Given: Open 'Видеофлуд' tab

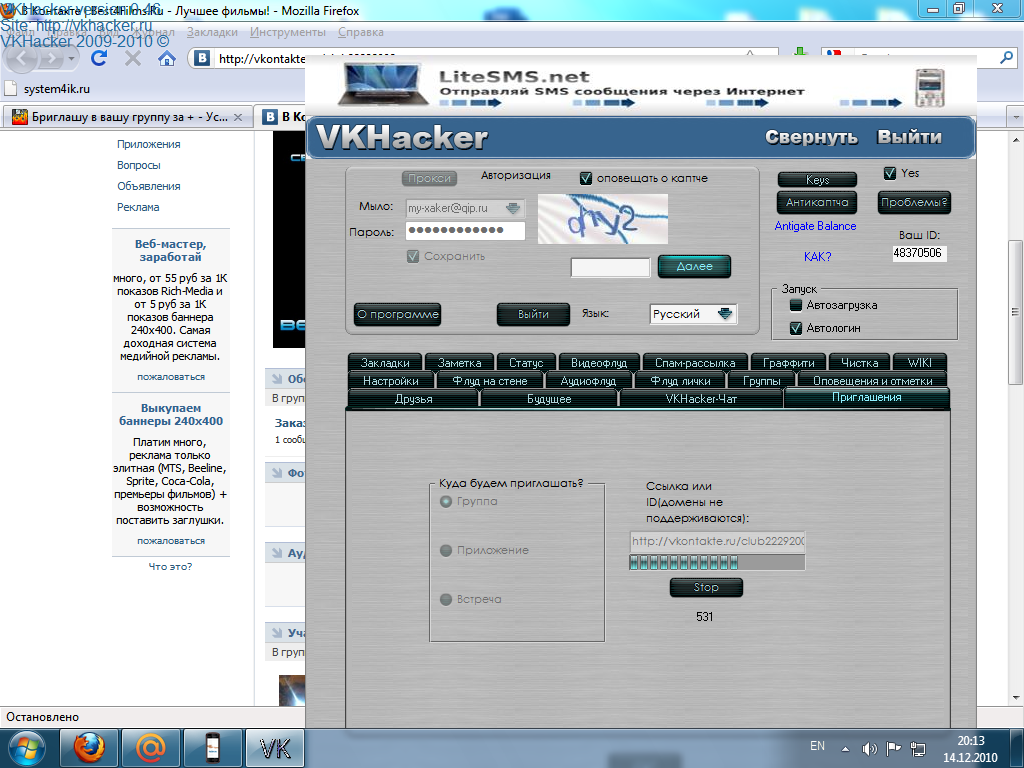Looking at the screenshot, I should point(599,362).
